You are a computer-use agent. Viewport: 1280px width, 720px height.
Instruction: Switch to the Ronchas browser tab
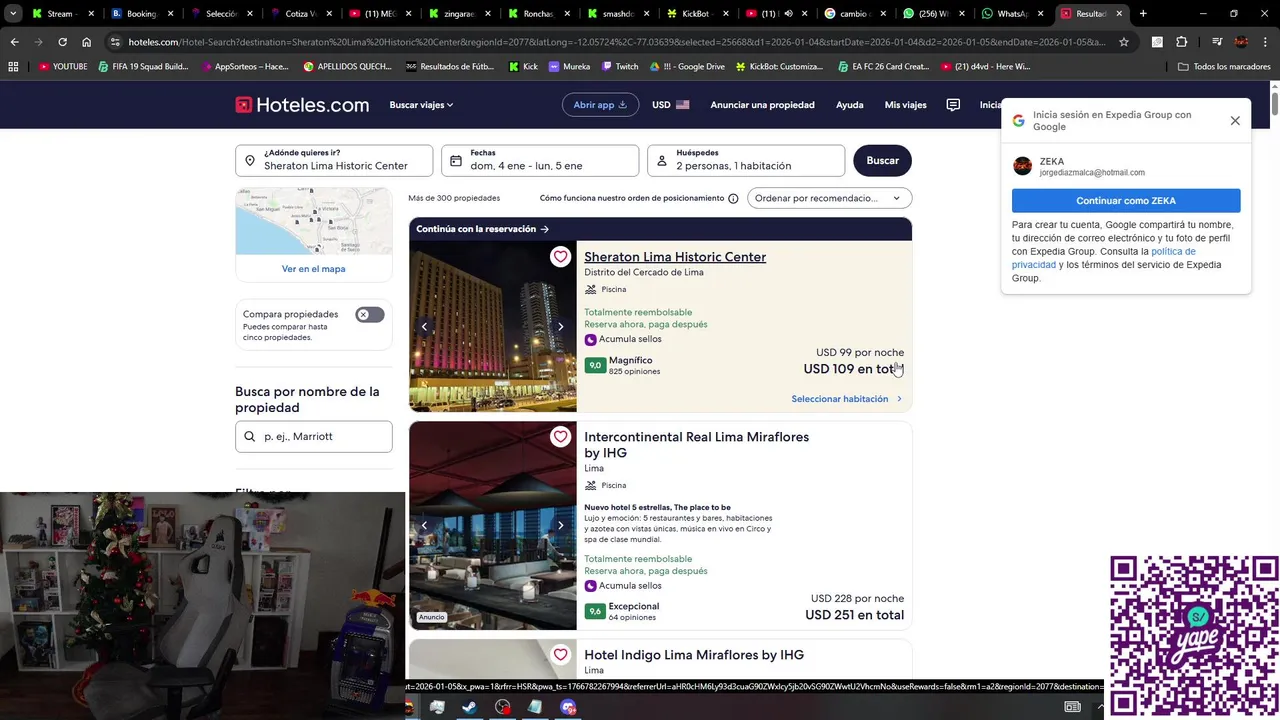(537, 14)
